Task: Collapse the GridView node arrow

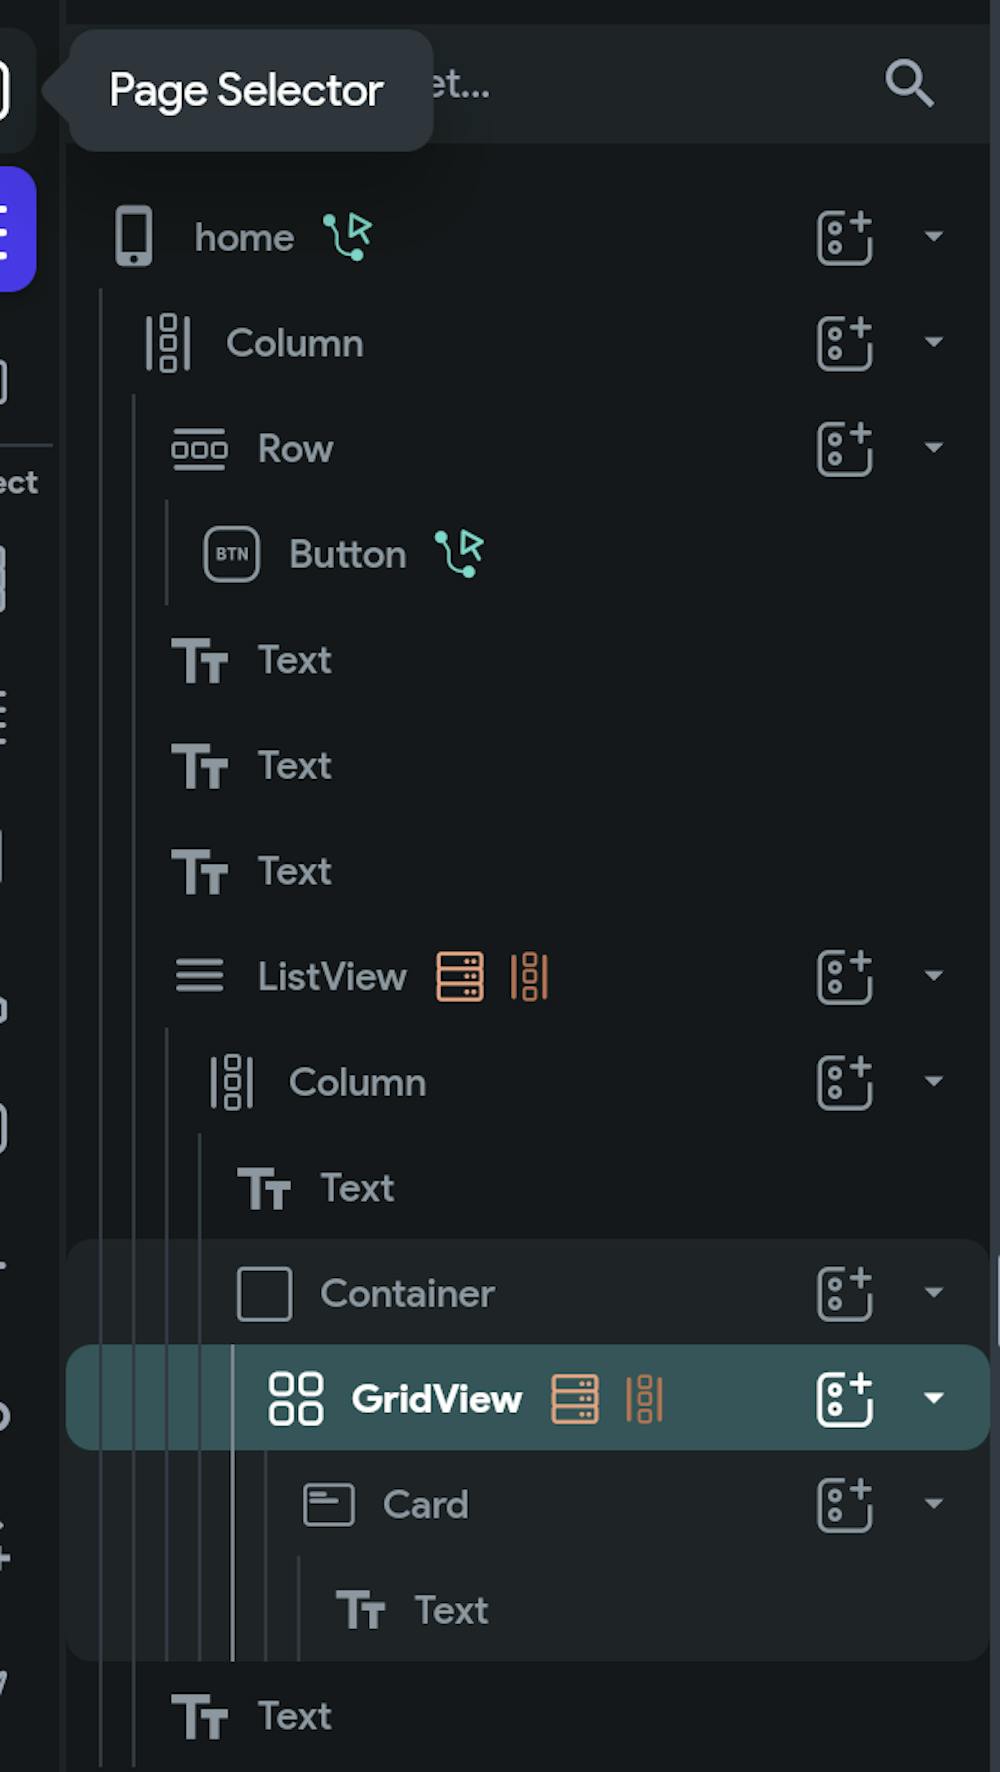Action: pos(934,1398)
